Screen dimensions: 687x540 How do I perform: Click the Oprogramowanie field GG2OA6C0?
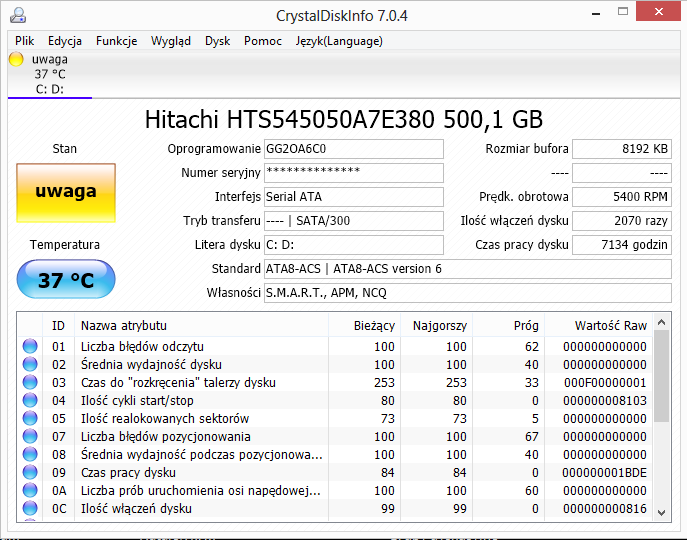pos(354,149)
